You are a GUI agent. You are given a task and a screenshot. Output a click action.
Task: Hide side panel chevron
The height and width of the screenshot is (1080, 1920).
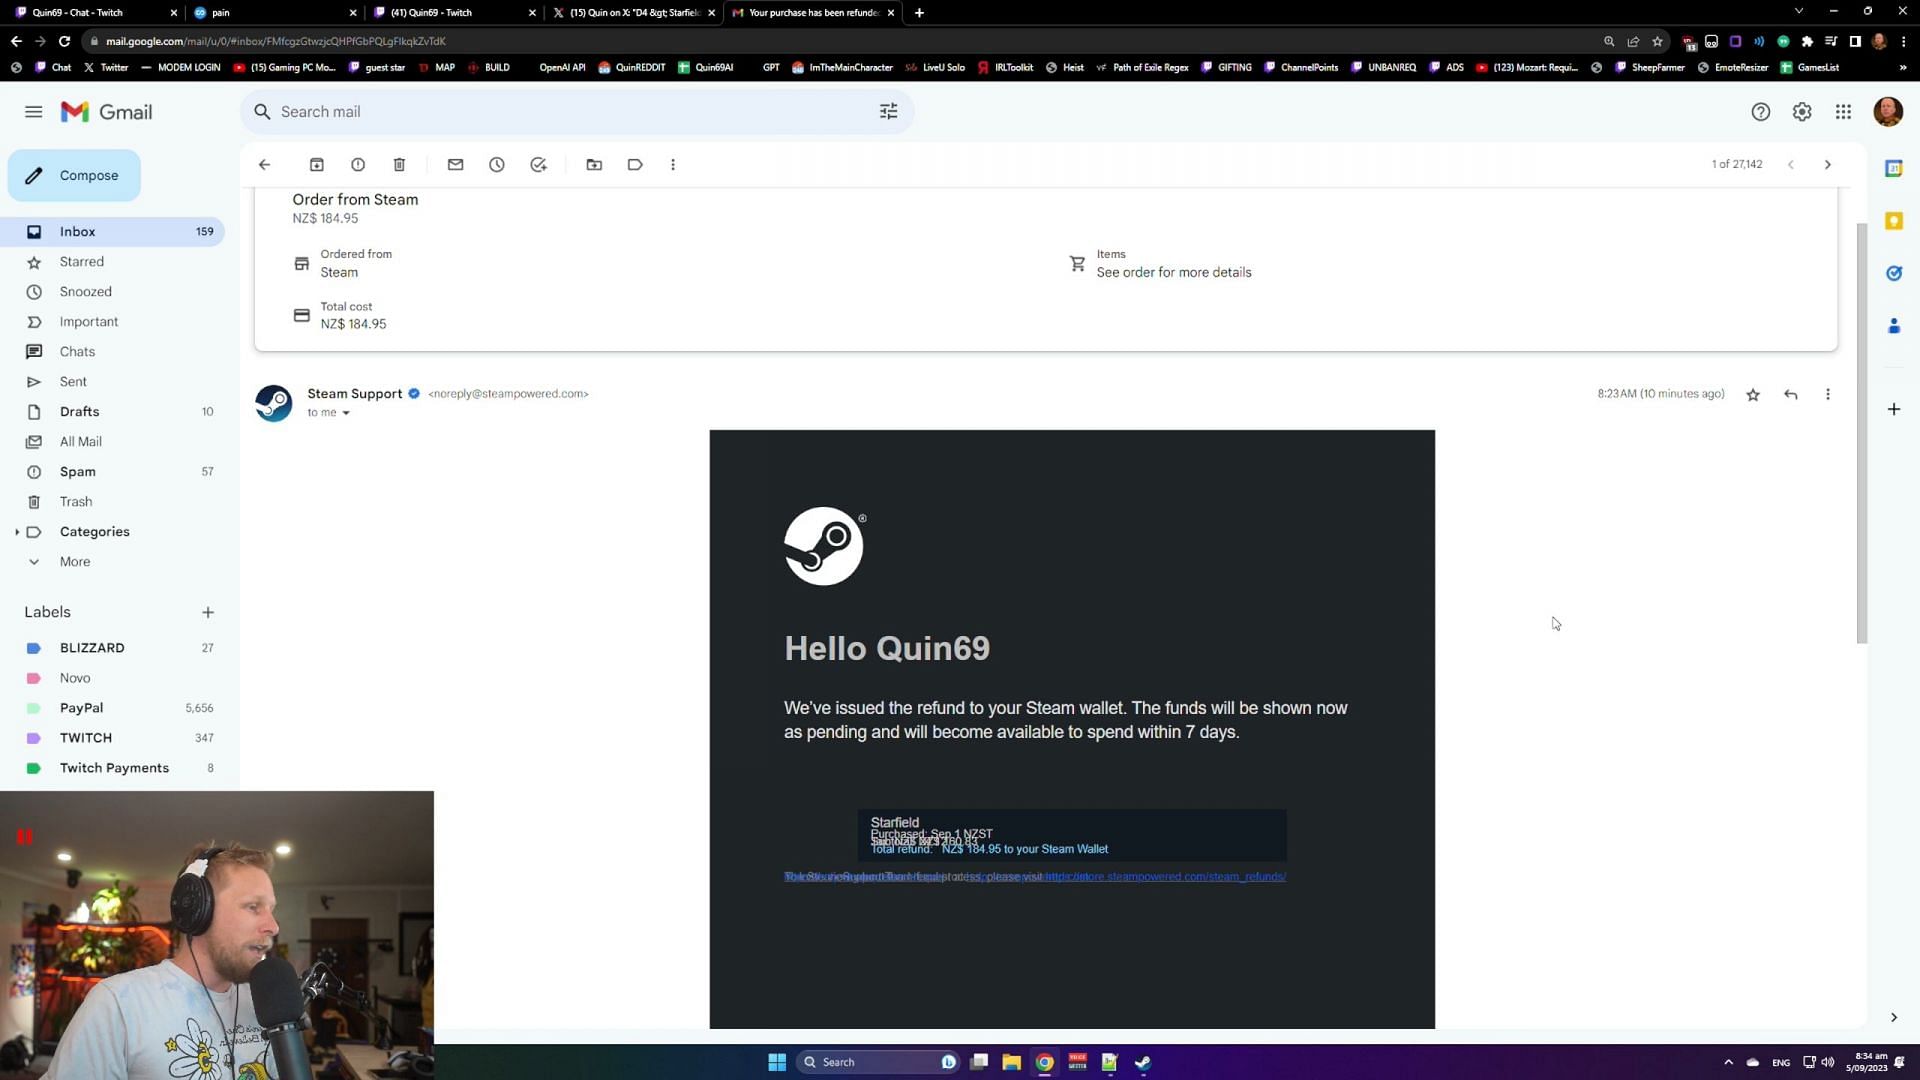(1893, 1018)
